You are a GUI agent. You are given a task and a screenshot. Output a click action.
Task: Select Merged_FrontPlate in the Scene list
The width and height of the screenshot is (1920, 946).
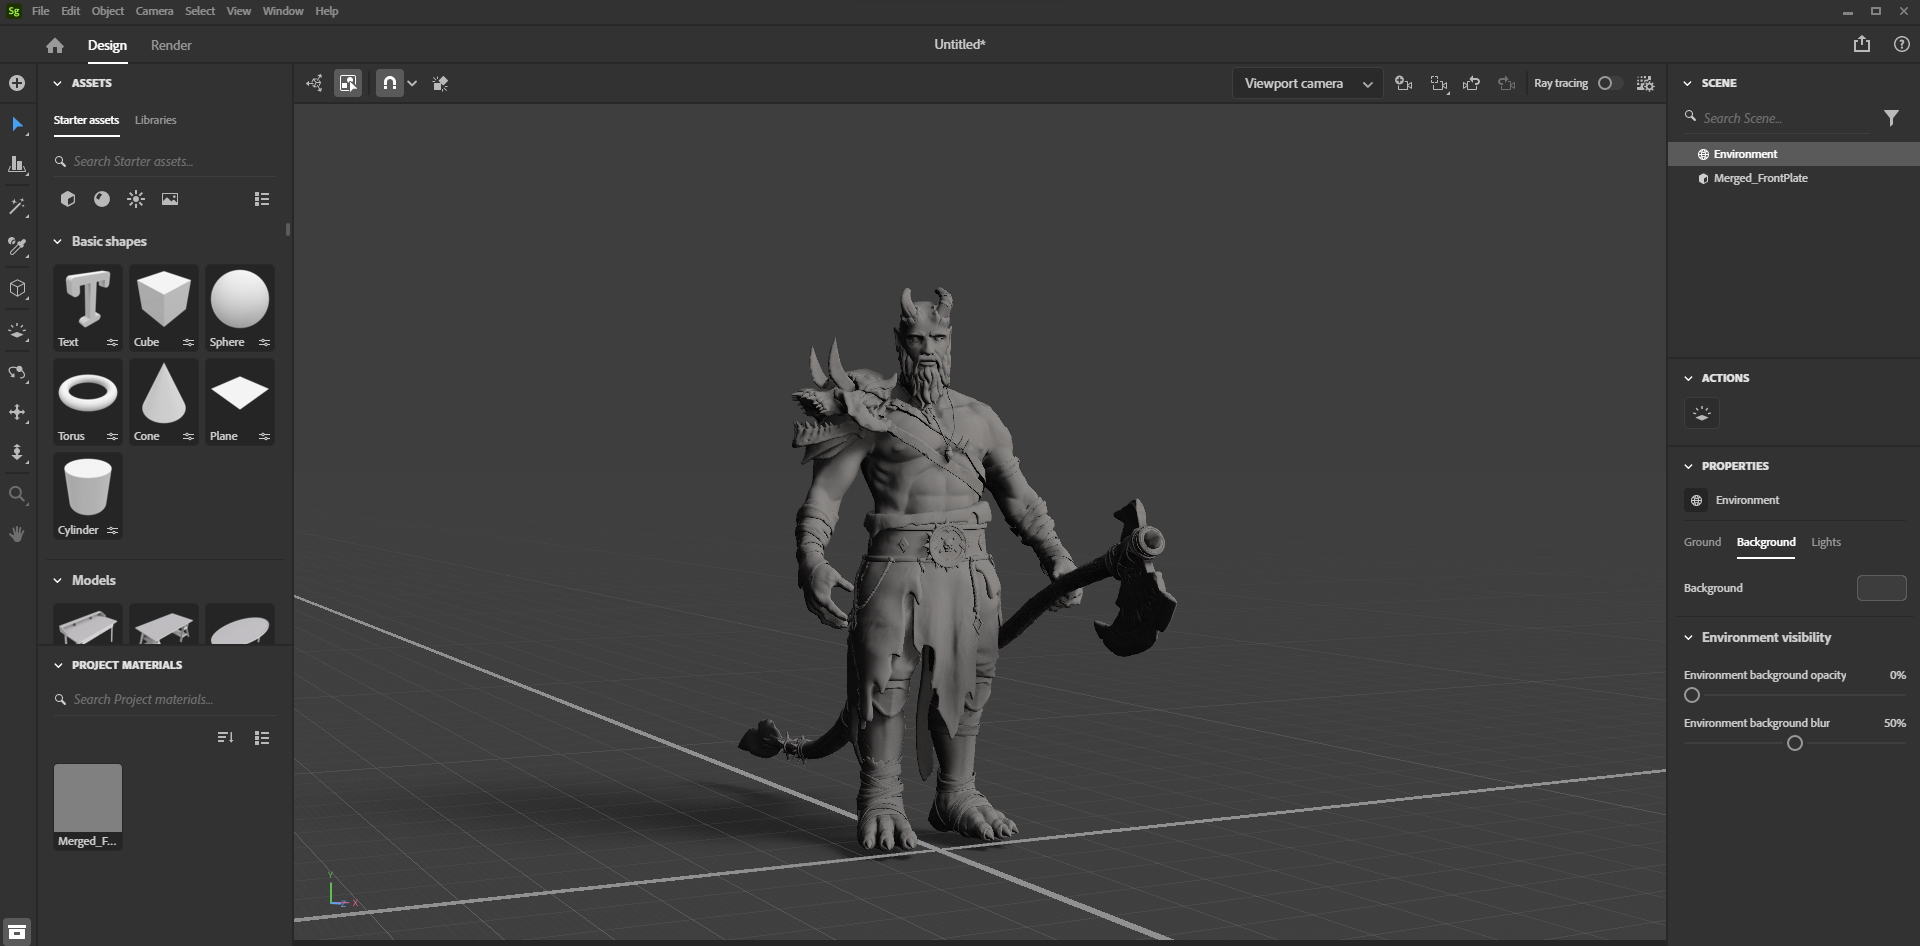1760,178
